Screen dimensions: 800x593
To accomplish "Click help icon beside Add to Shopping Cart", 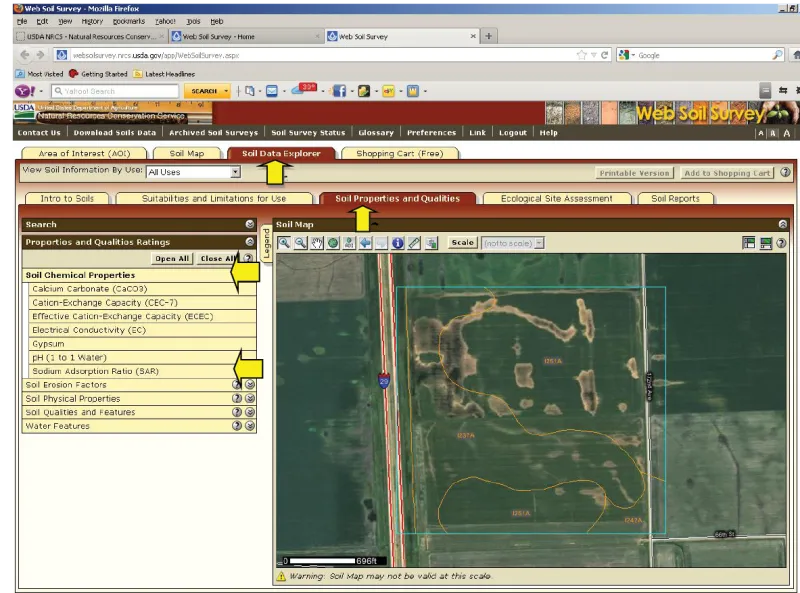I will tap(785, 173).
